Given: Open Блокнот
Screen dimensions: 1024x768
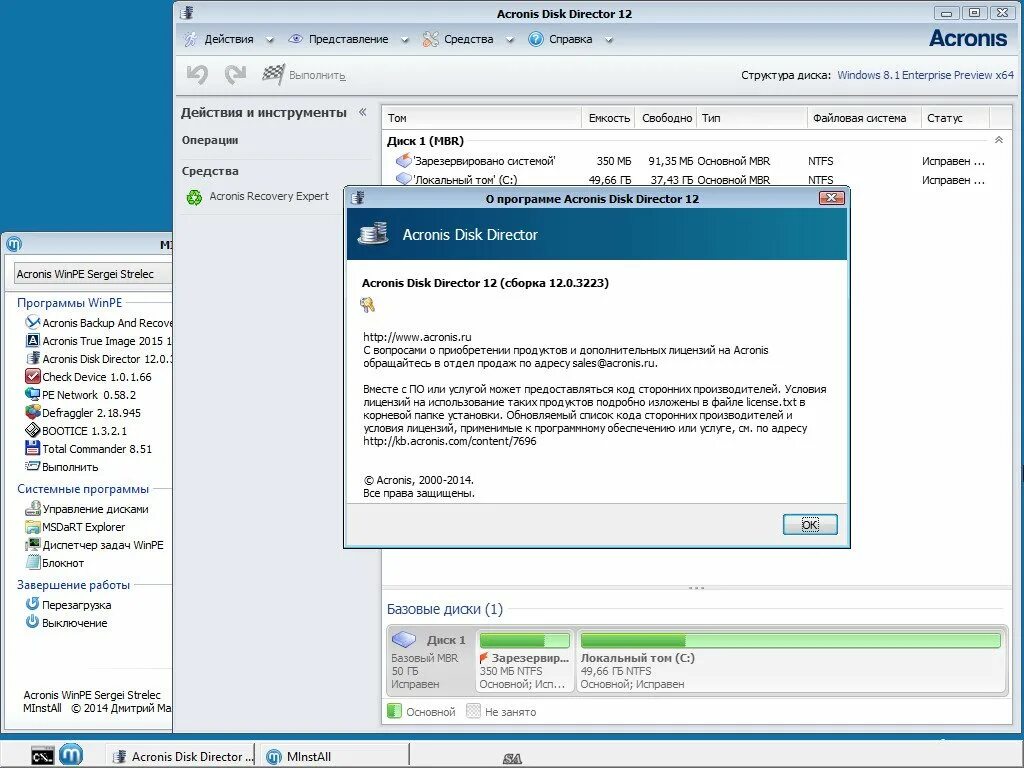Looking at the screenshot, I should (x=55, y=563).
